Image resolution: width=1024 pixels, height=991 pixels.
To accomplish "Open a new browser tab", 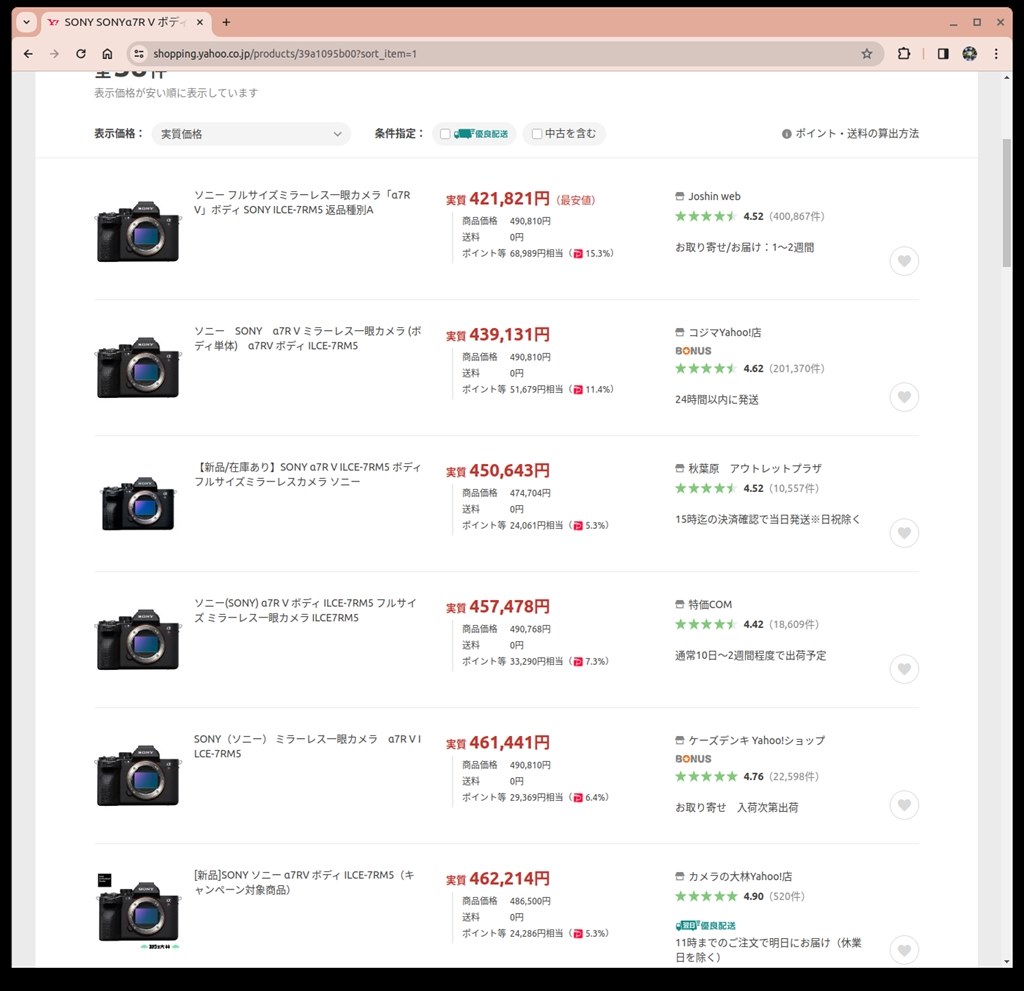I will [x=226, y=22].
